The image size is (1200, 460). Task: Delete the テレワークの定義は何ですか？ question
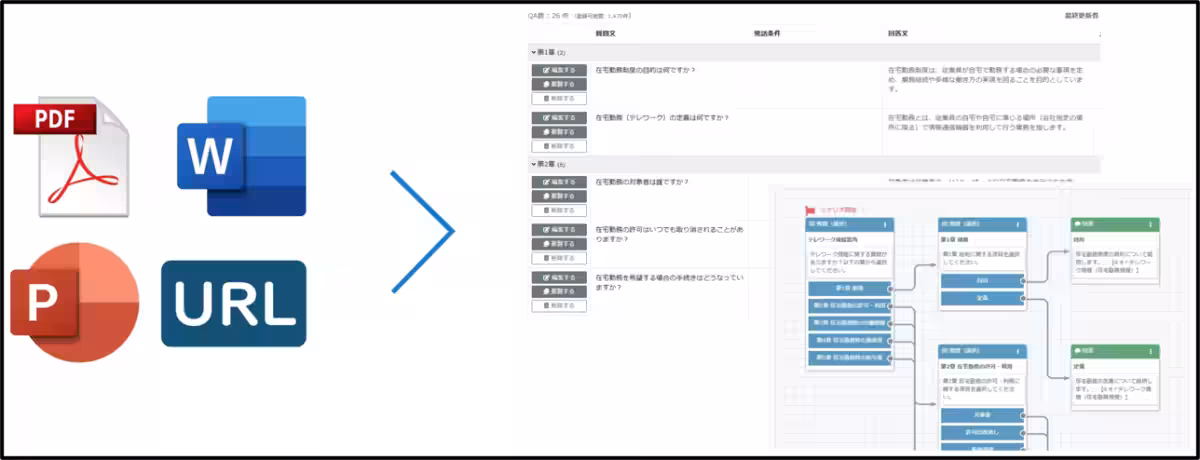[559, 146]
